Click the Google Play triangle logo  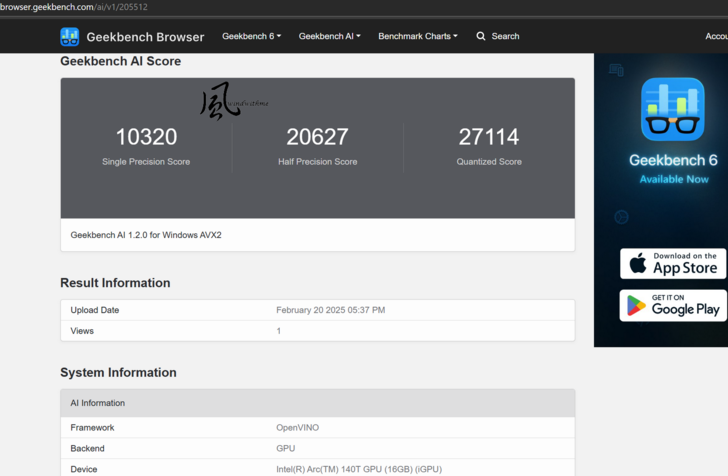[637, 306]
